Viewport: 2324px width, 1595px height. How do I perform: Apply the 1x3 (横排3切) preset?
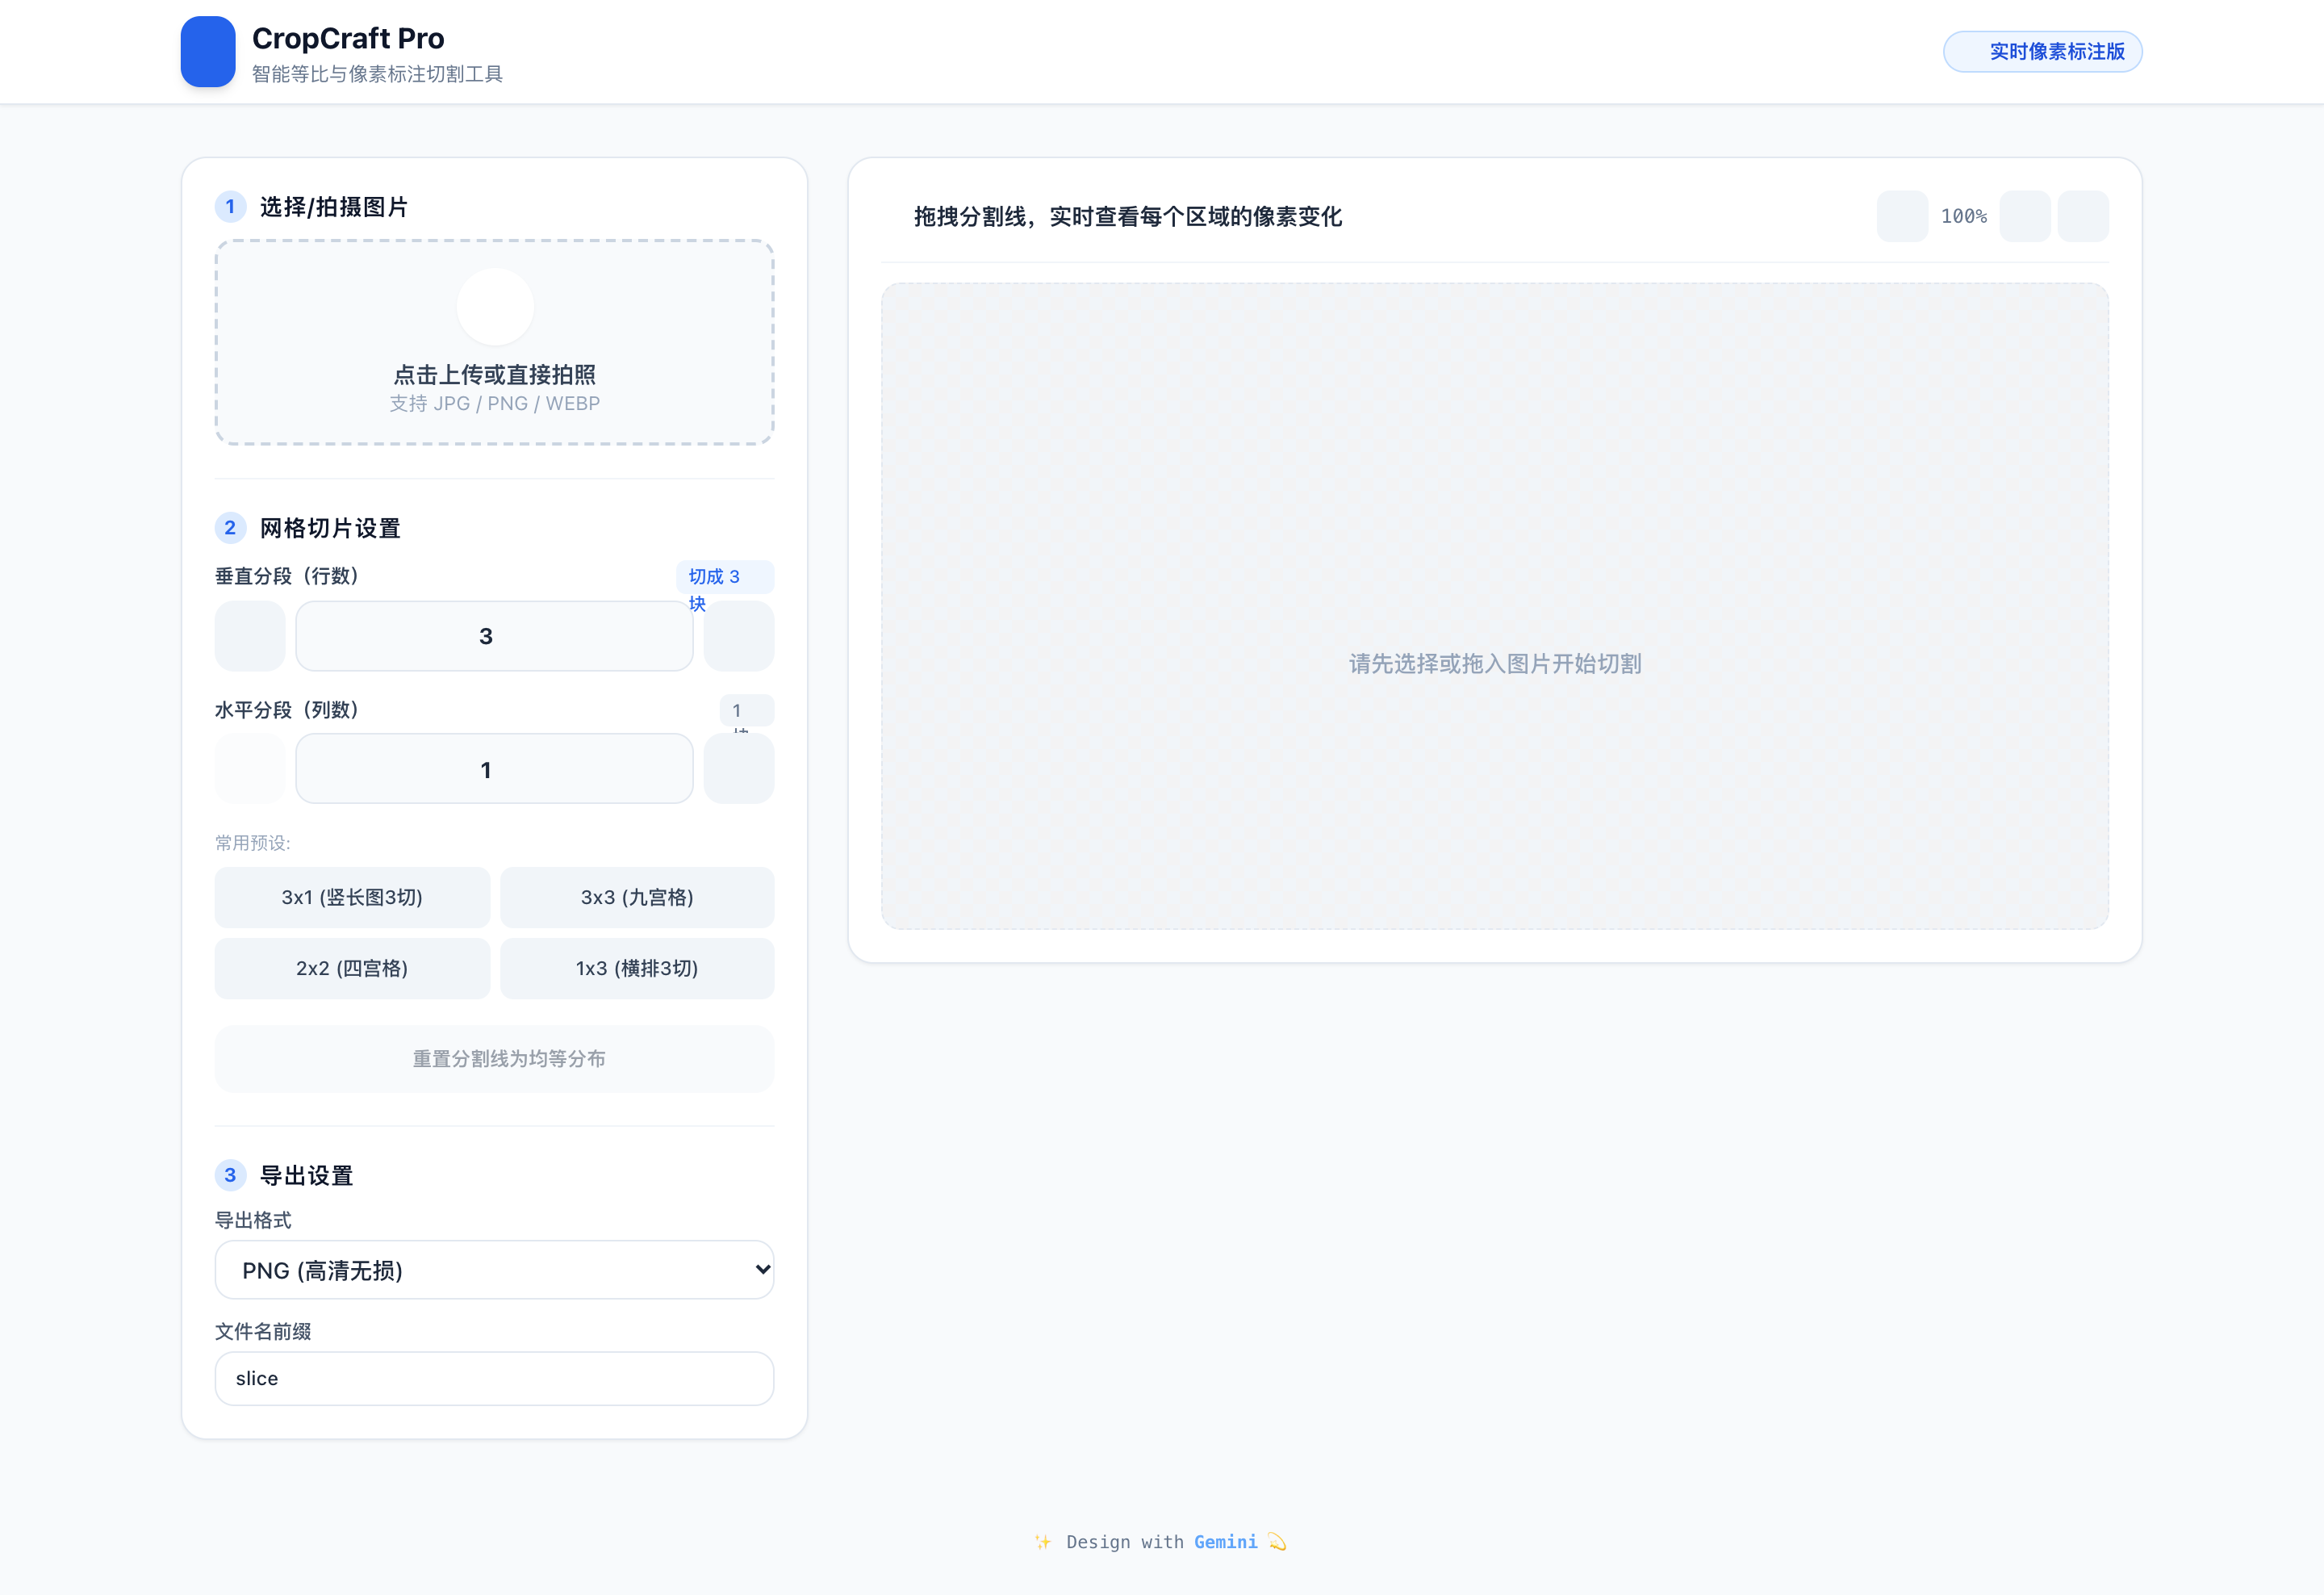(637, 968)
